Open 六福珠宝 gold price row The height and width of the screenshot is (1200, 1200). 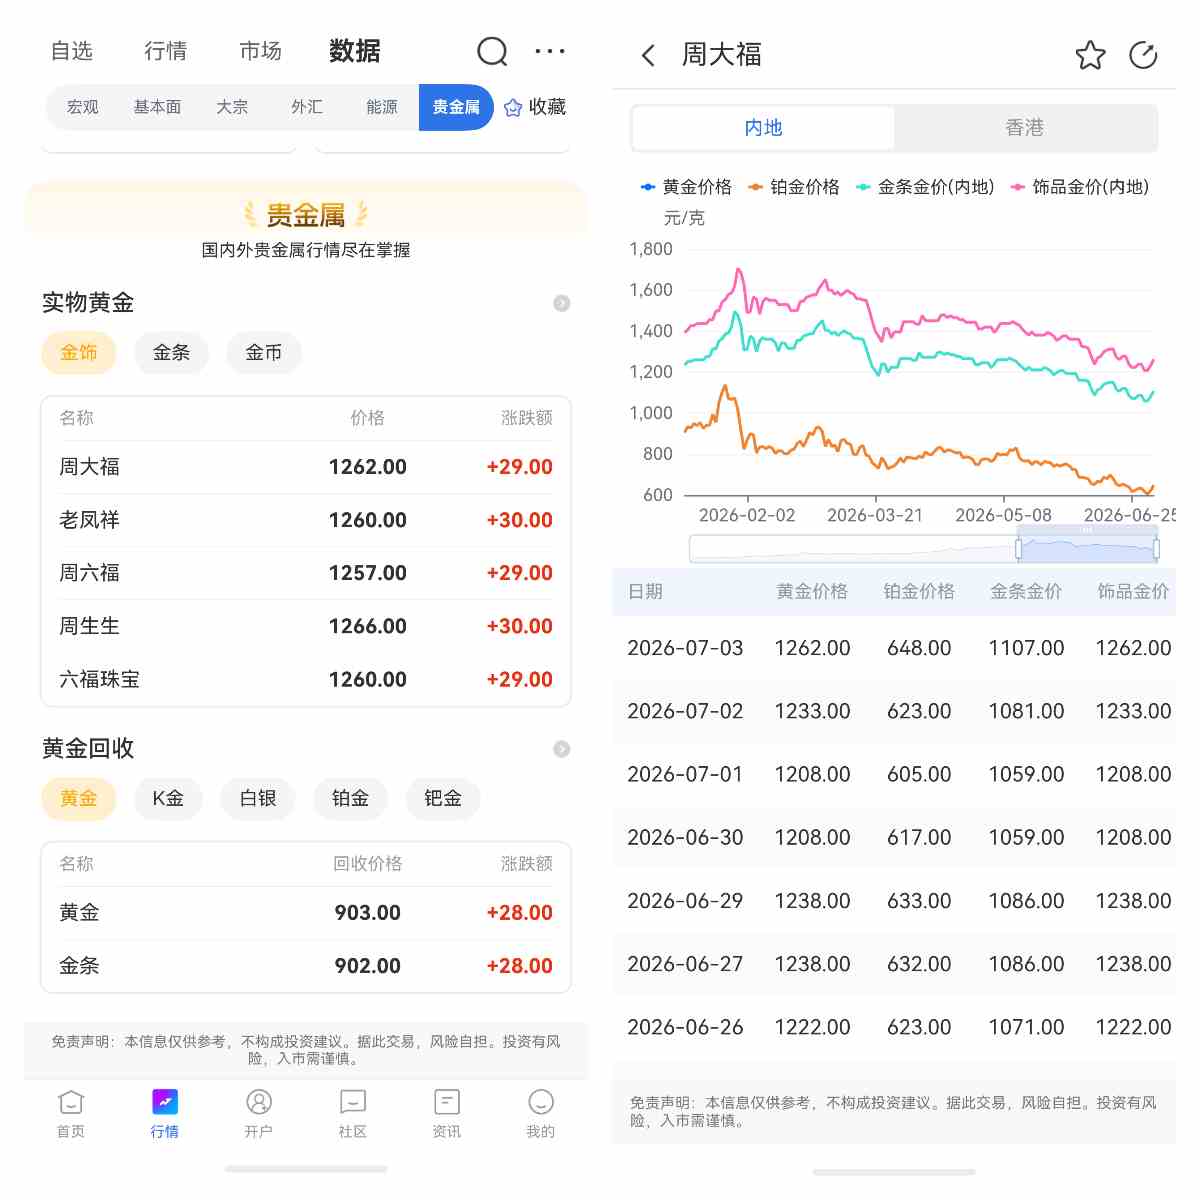[306, 679]
